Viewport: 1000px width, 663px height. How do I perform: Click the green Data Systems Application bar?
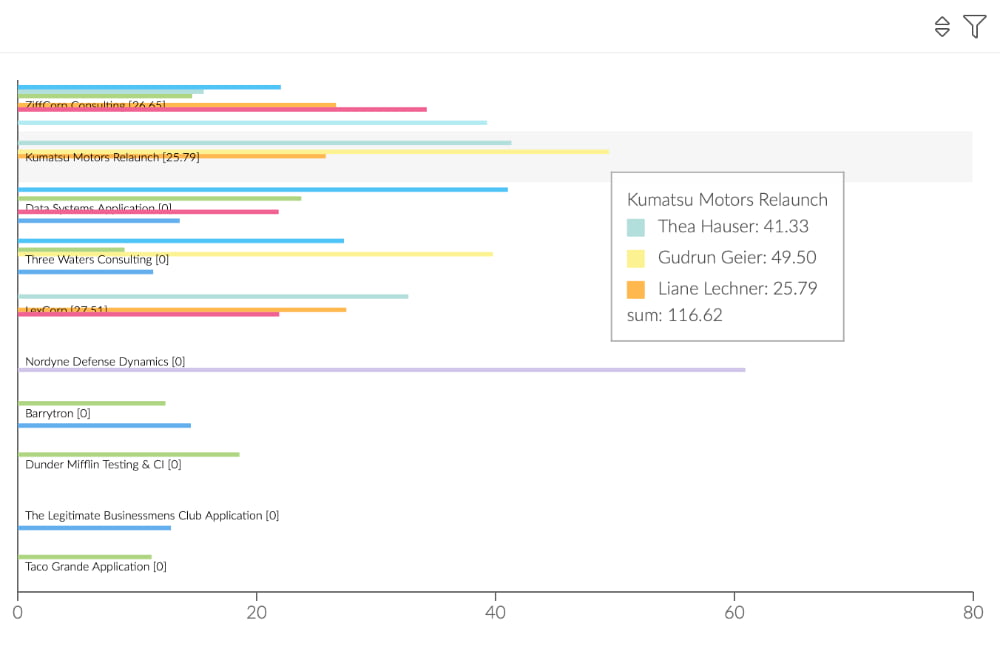pyautogui.click(x=159, y=198)
